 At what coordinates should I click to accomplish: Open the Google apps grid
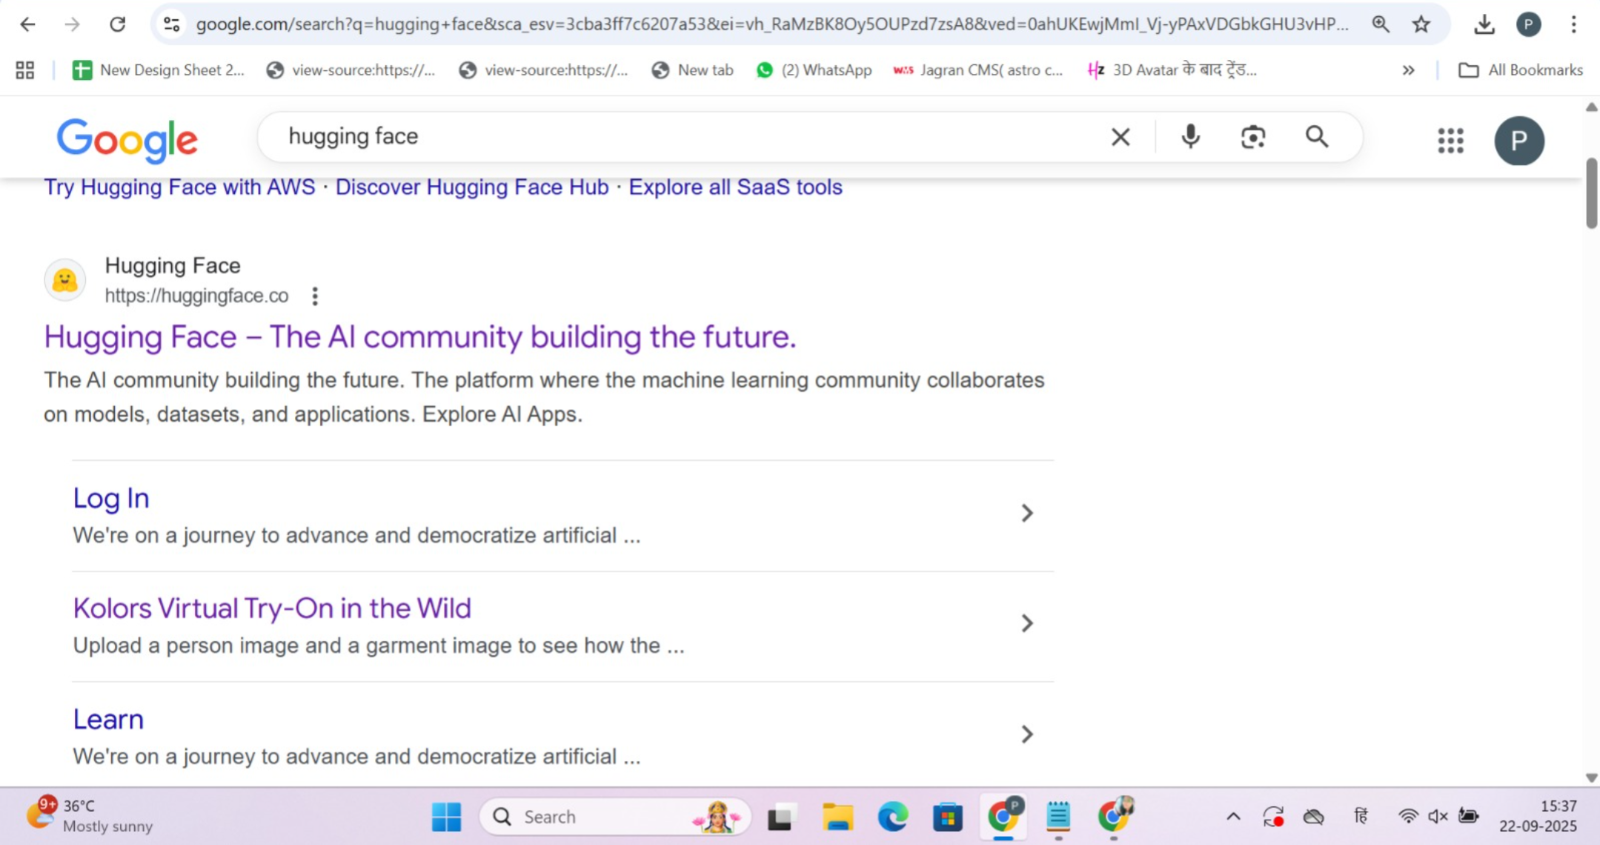point(1450,141)
